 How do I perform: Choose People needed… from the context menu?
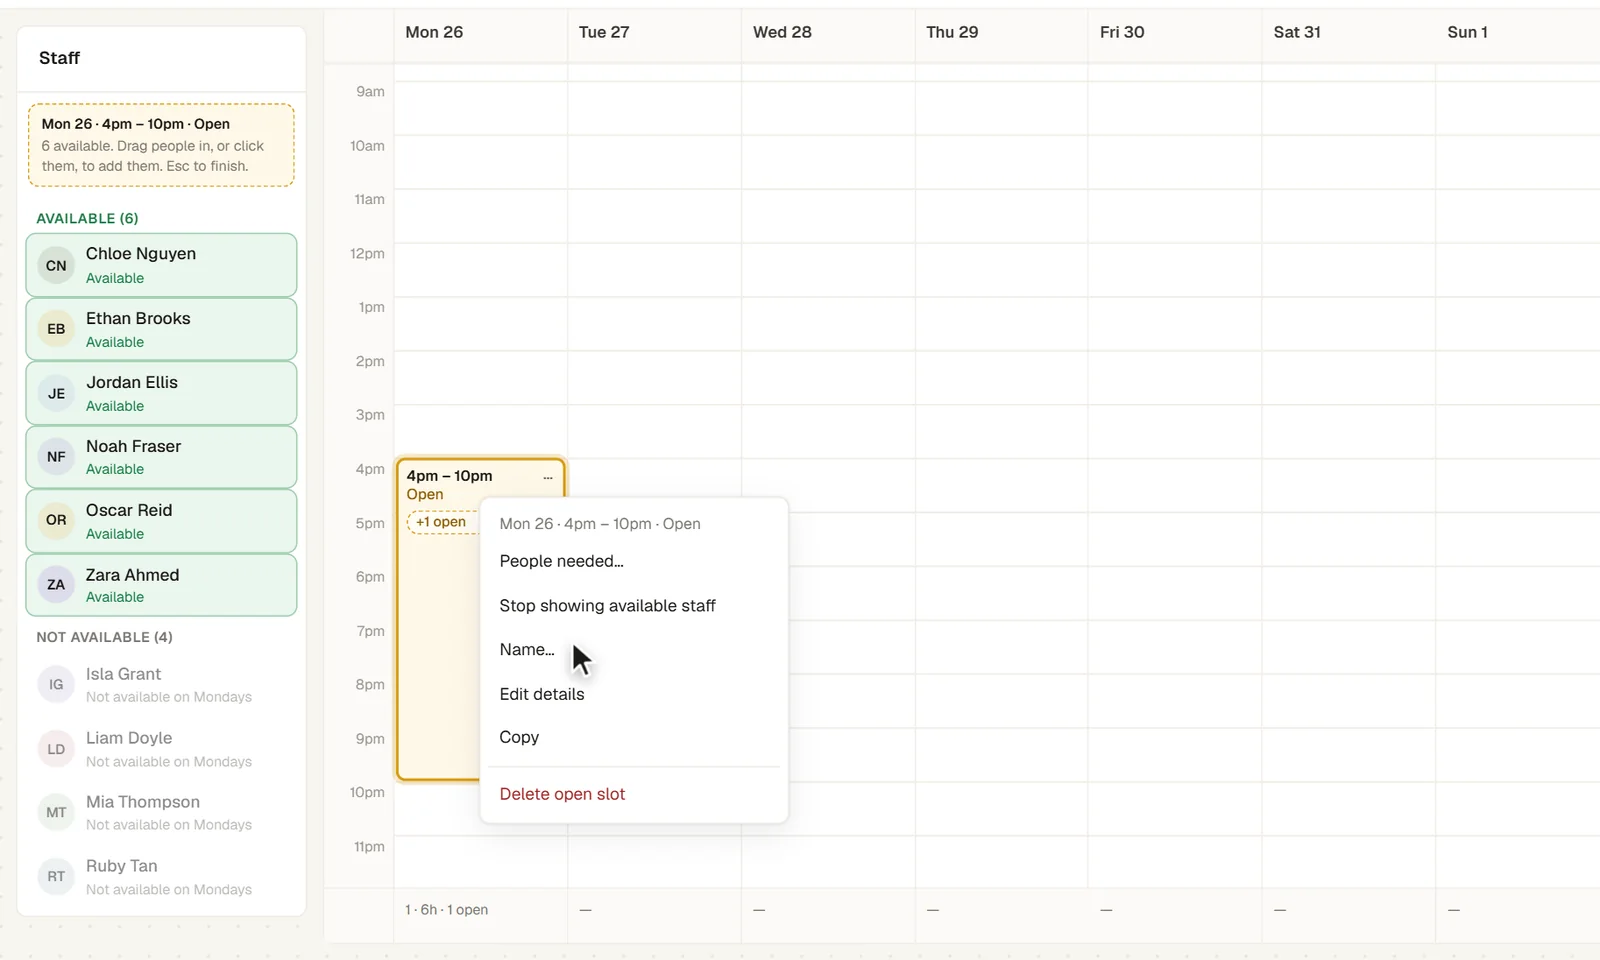[634, 561]
